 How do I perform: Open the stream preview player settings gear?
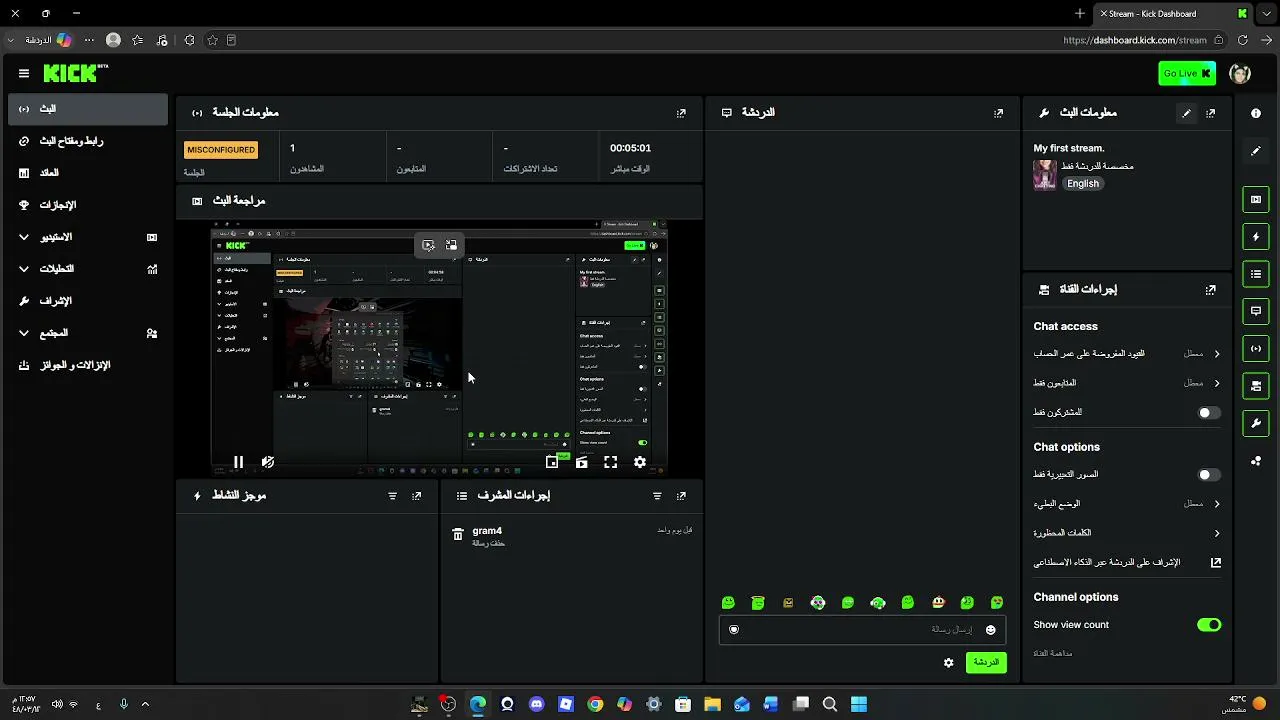(x=640, y=462)
